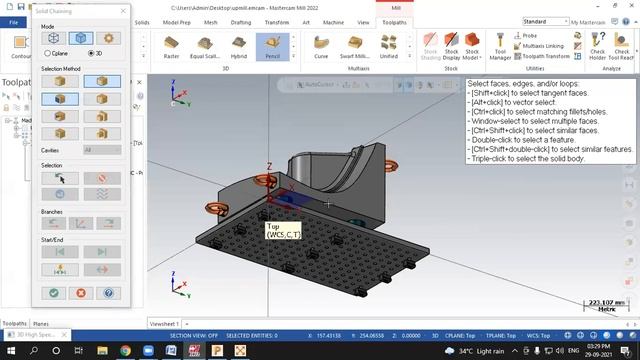
Task: Move chain end forward button
Action: [102, 252]
